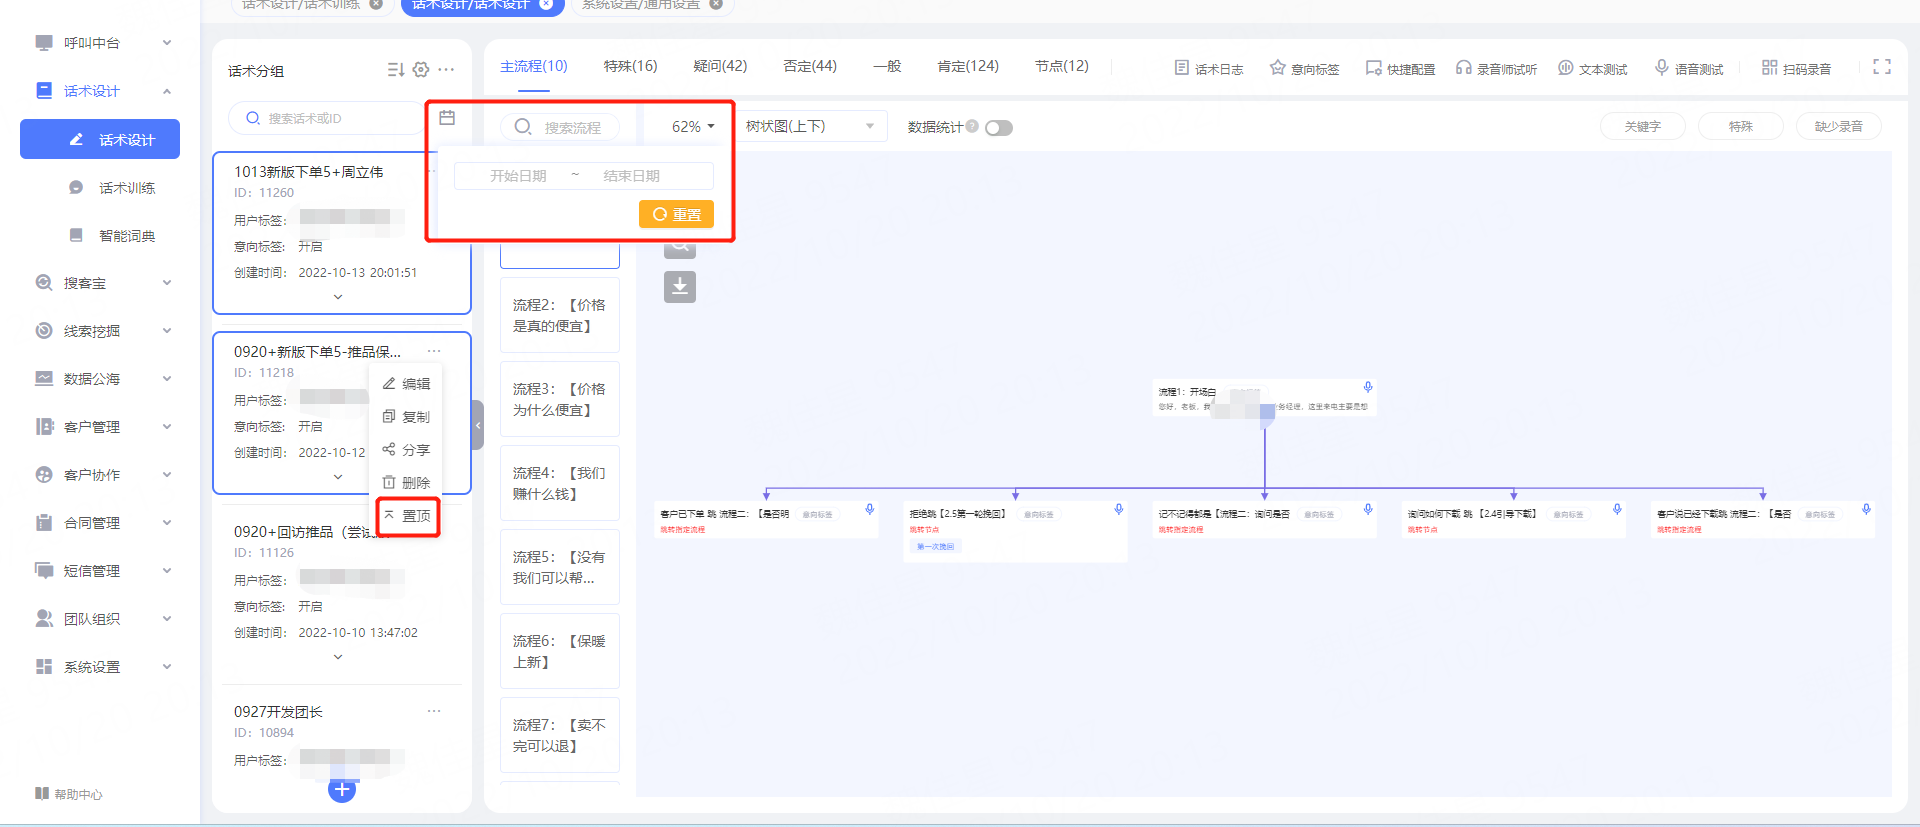Choose 编辑 in the context menu
Image resolution: width=1920 pixels, height=827 pixels.
pos(407,384)
